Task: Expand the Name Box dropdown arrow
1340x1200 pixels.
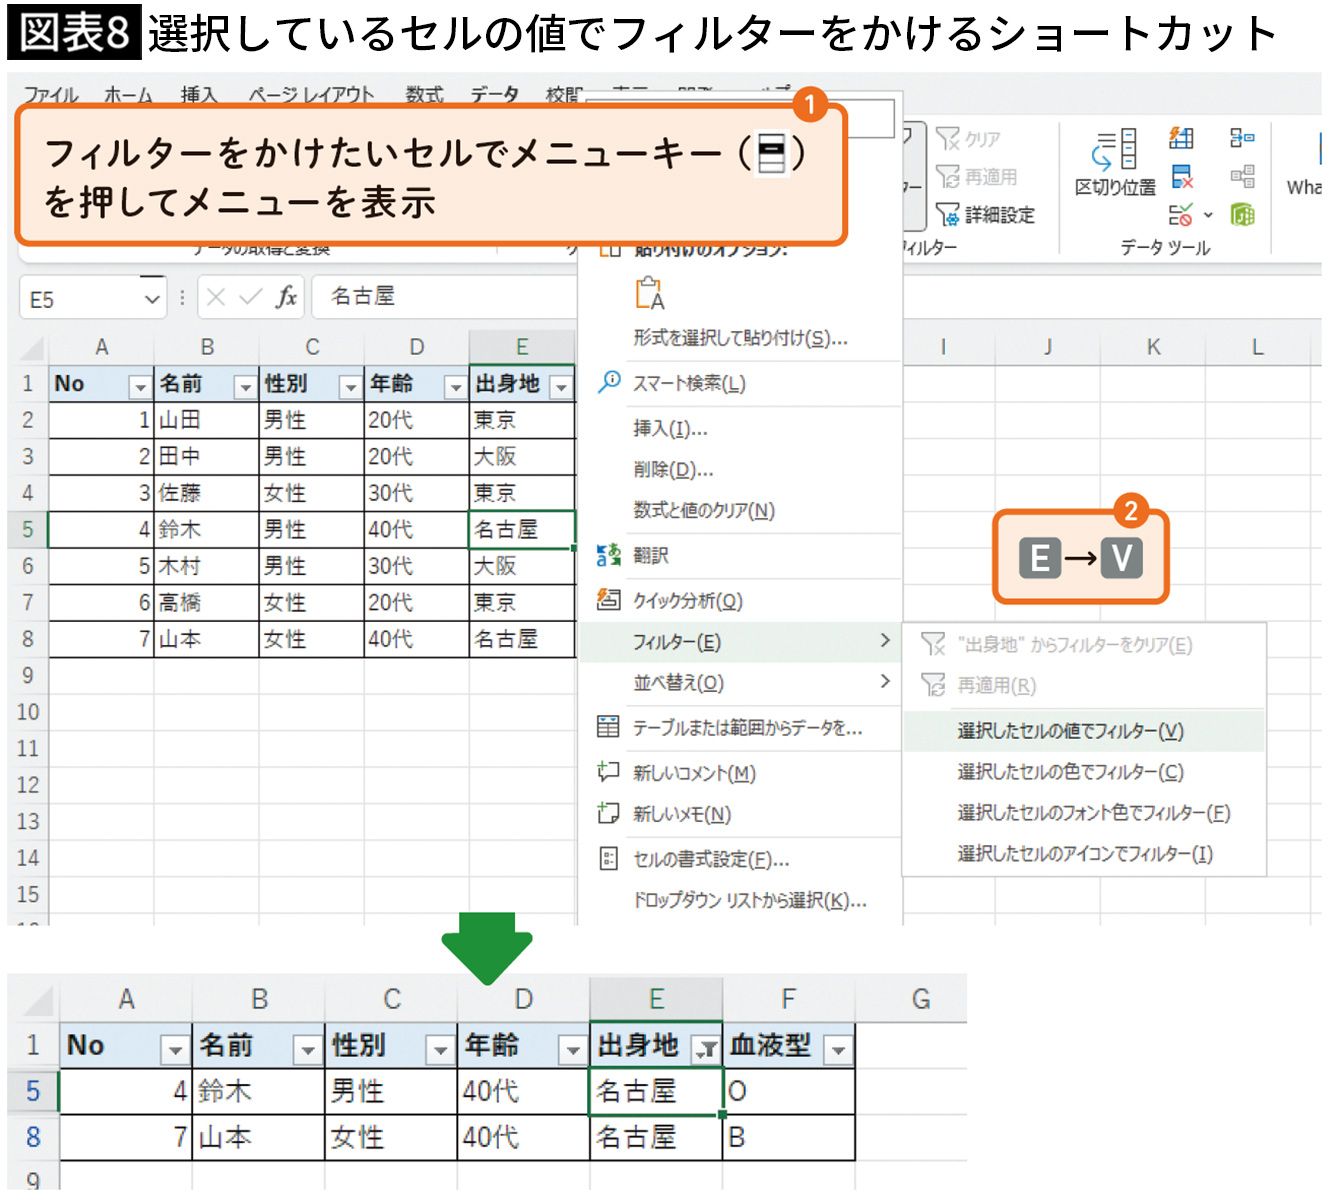Action: click(151, 299)
